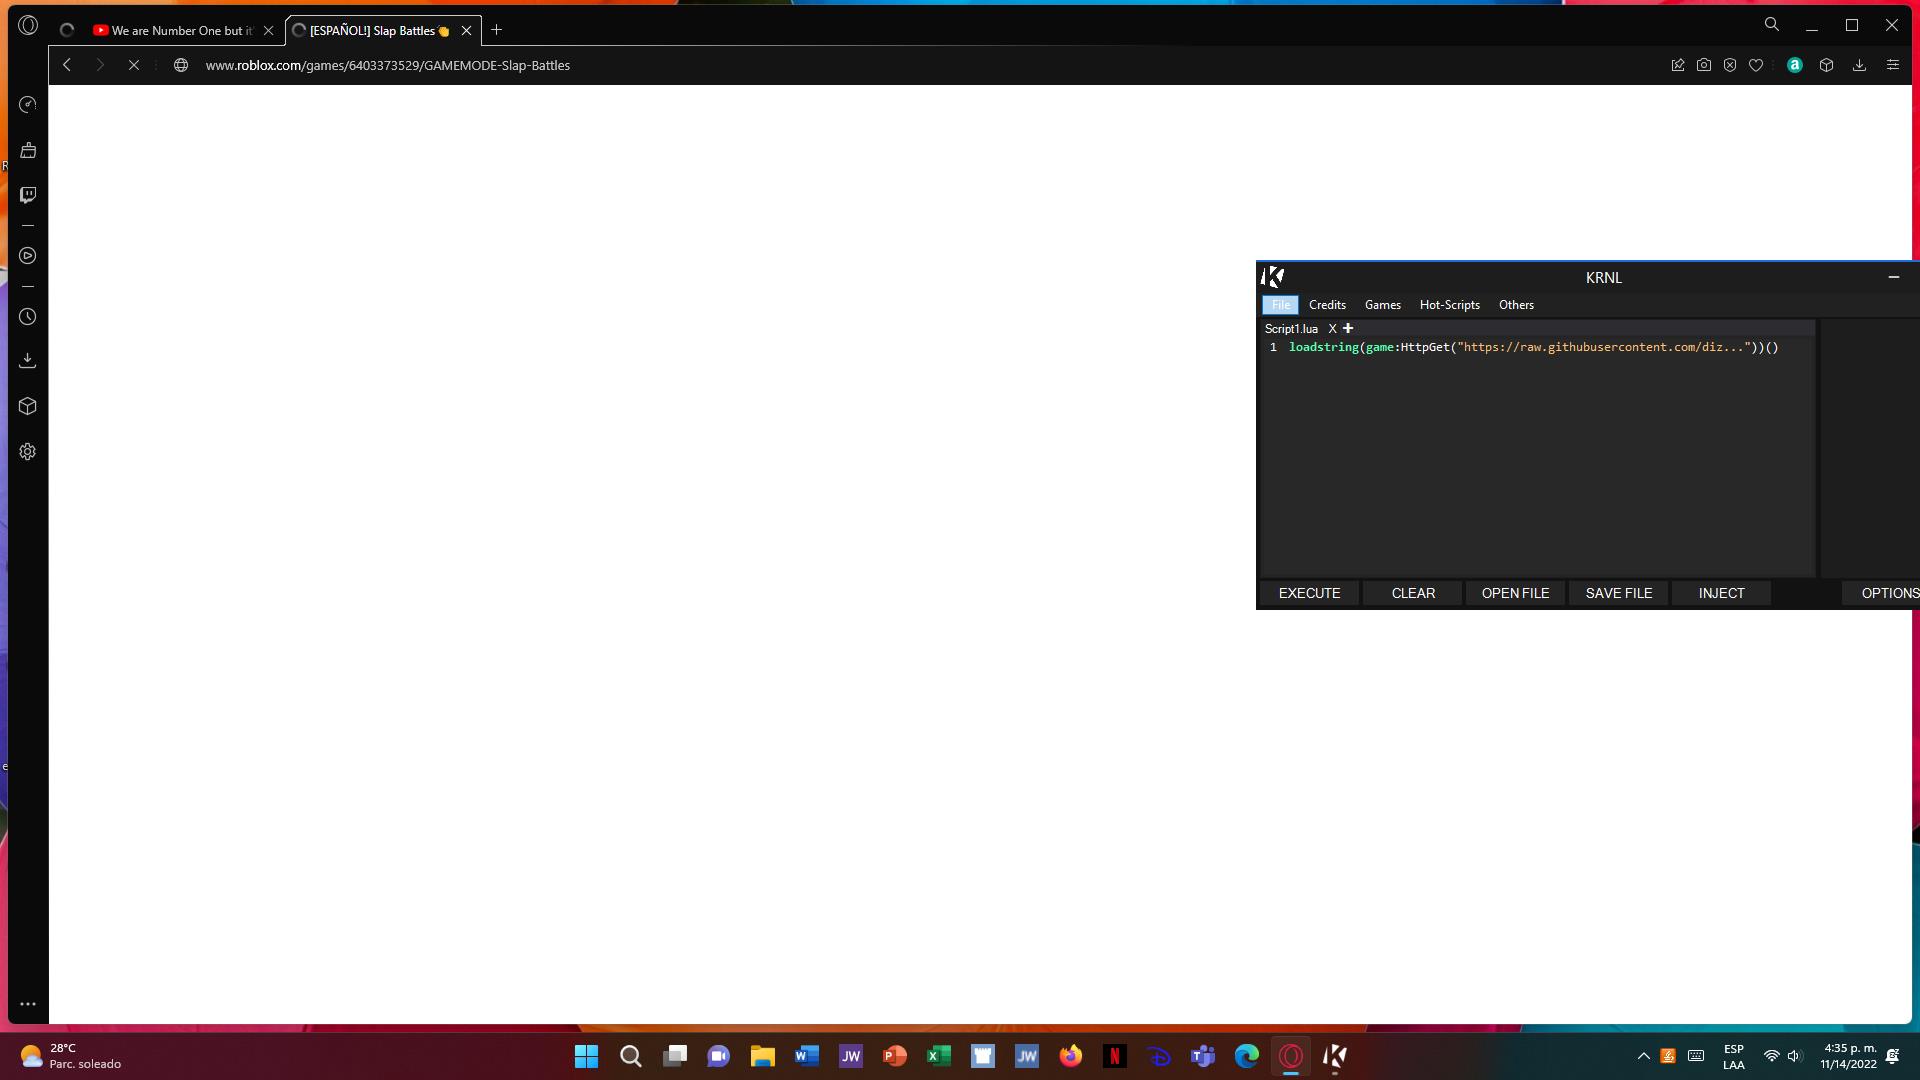
Task: Open GX Control speedometer in sidebar
Action: [28, 105]
